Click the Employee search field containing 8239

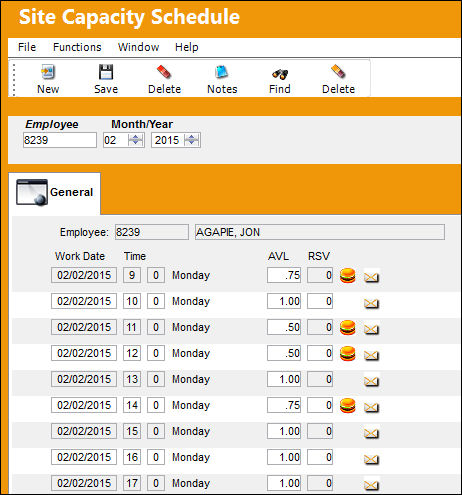point(60,140)
